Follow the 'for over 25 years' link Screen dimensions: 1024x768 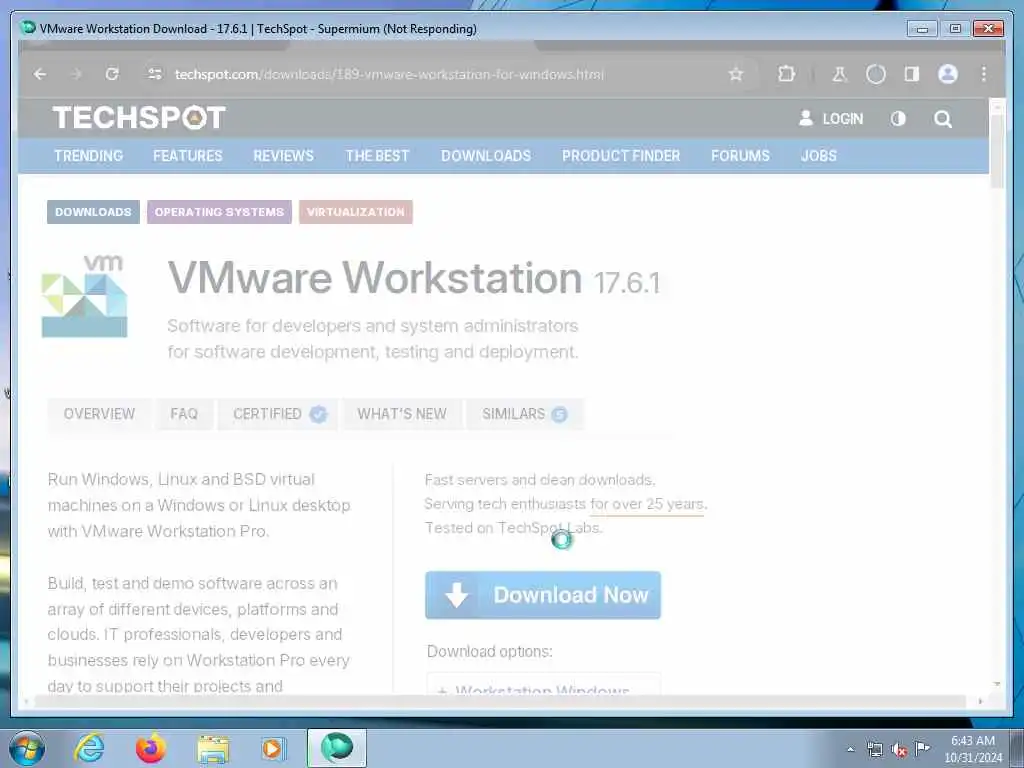pyautogui.click(x=647, y=504)
